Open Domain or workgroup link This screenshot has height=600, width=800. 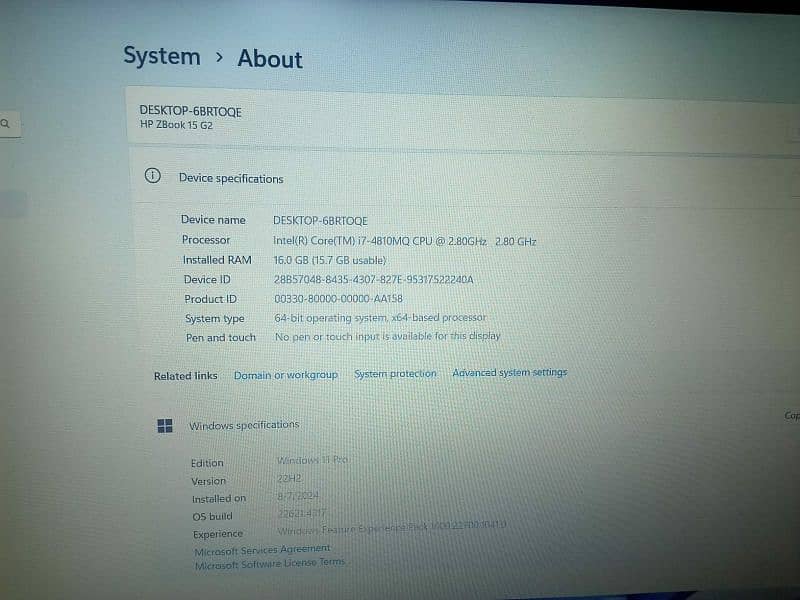(286, 375)
